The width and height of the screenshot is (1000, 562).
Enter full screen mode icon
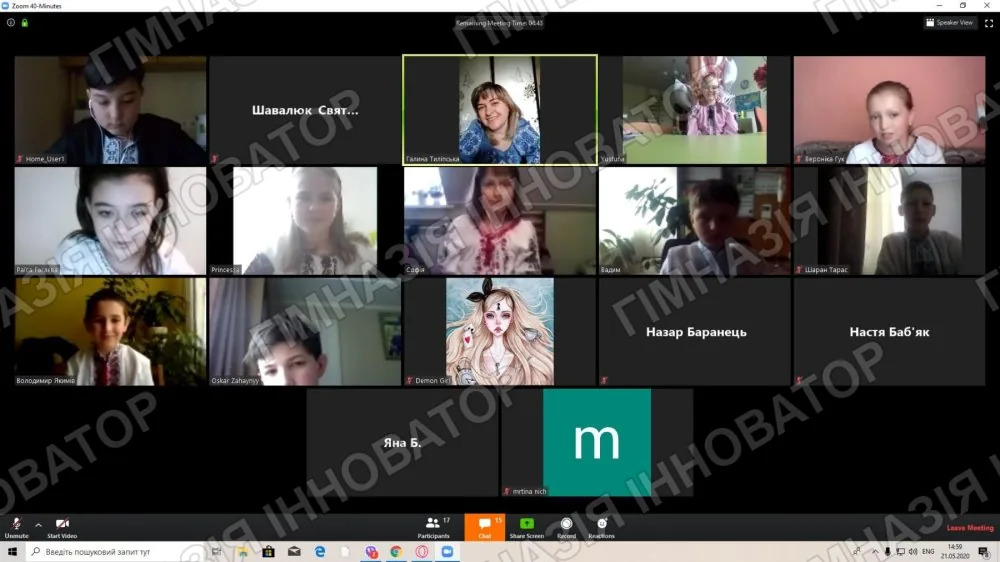989,23
